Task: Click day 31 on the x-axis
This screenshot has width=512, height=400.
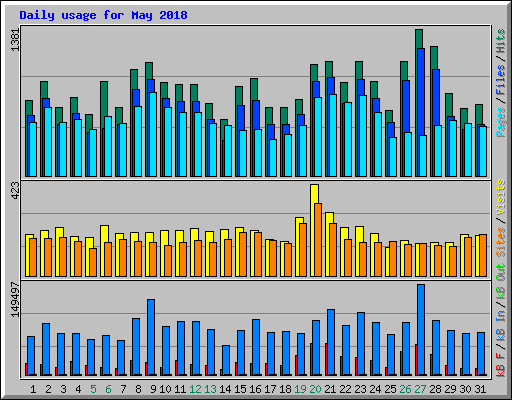Action: [x=480, y=389]
